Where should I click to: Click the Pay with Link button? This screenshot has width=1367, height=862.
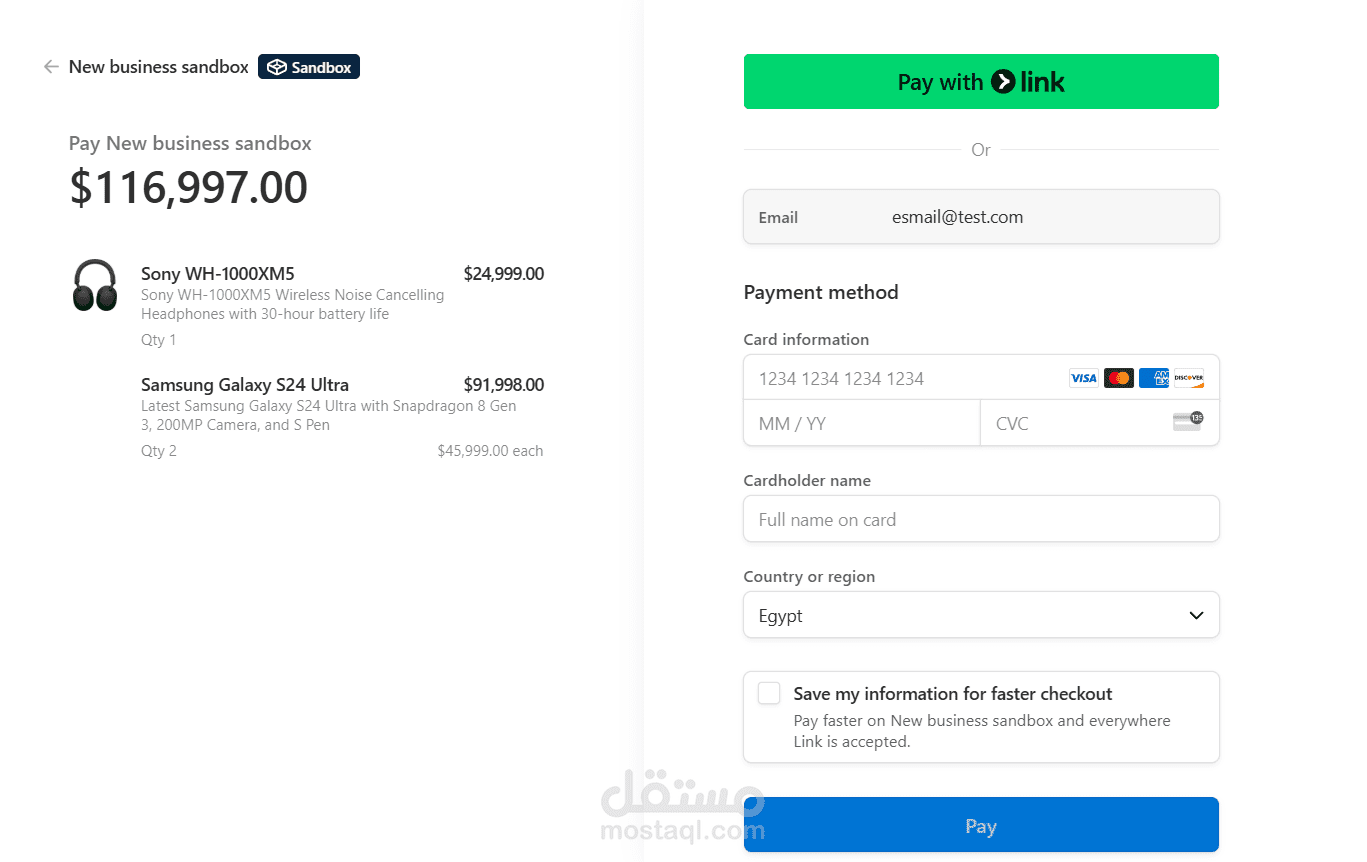pos(981,82)
